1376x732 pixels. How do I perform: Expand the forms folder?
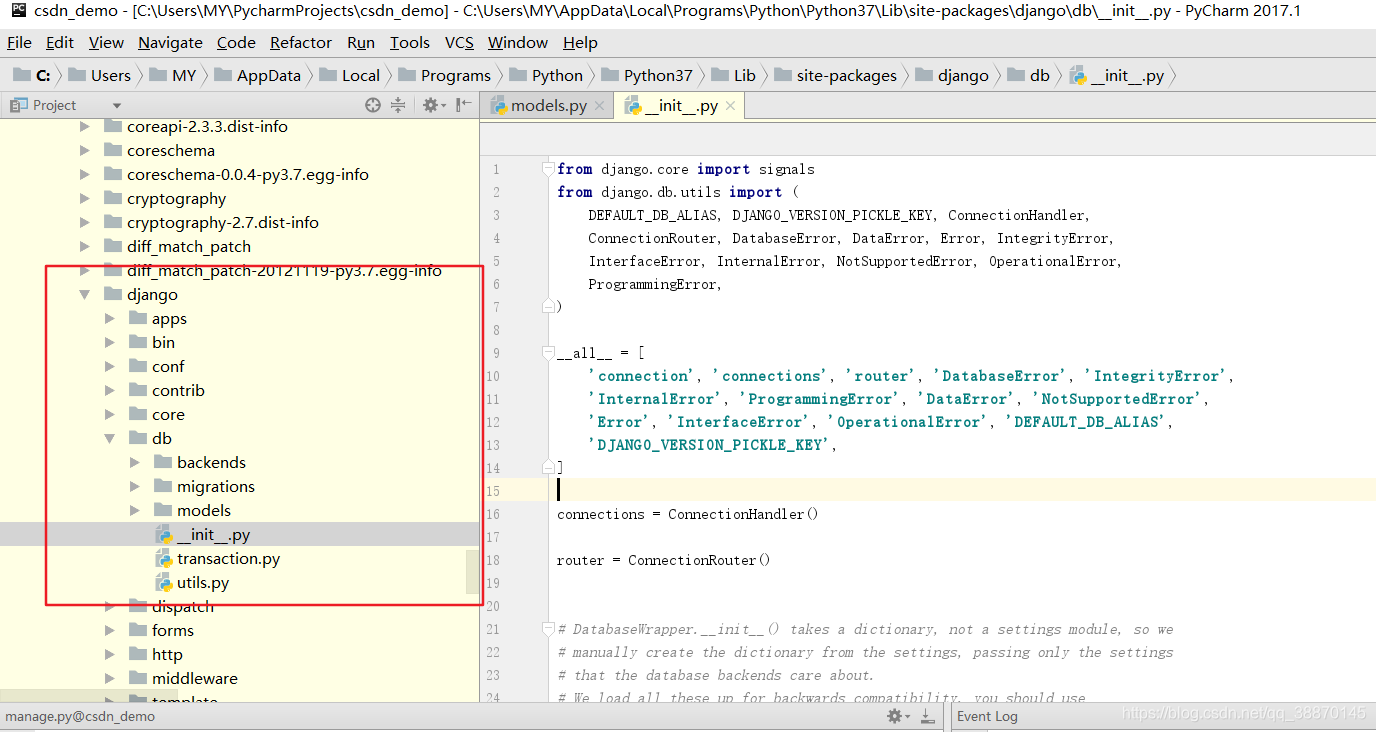(110, 631)
